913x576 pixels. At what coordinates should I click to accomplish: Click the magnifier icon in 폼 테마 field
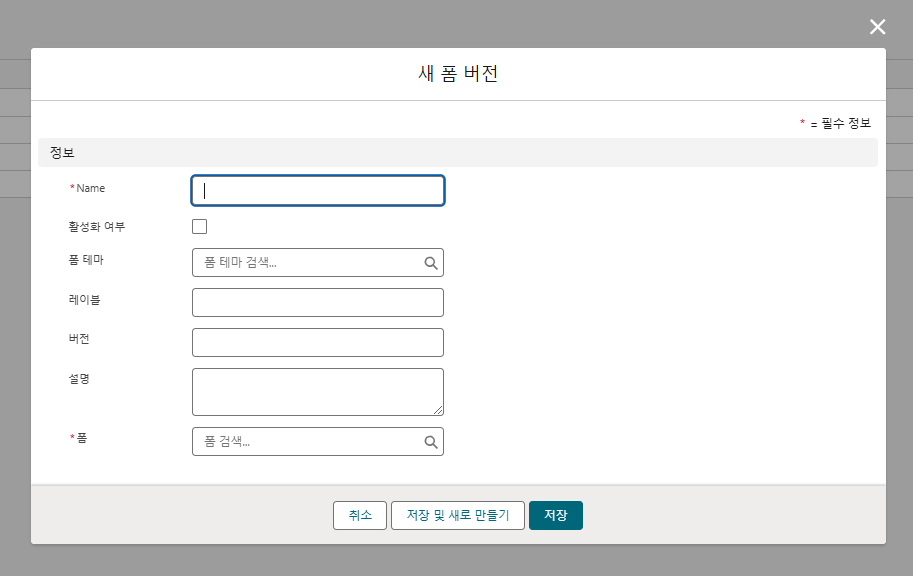[x=431, y=263]
